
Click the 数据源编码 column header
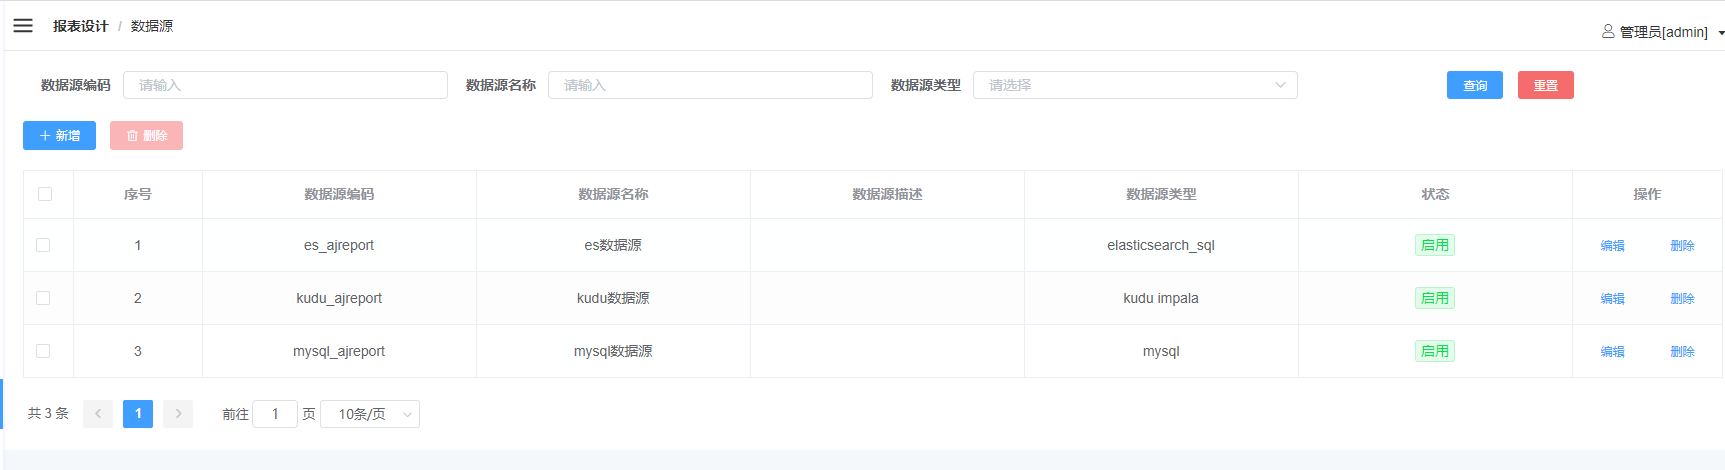point(339,194)
